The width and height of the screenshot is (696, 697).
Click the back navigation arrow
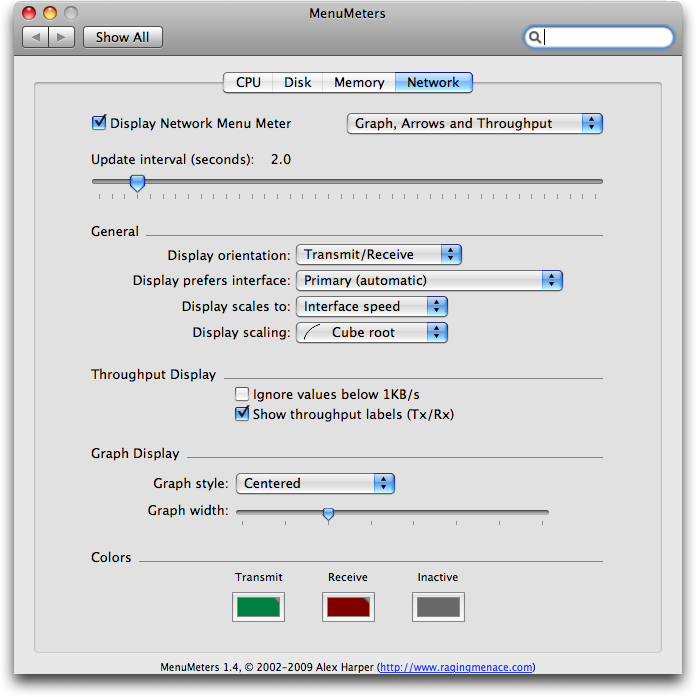point(35,37)
